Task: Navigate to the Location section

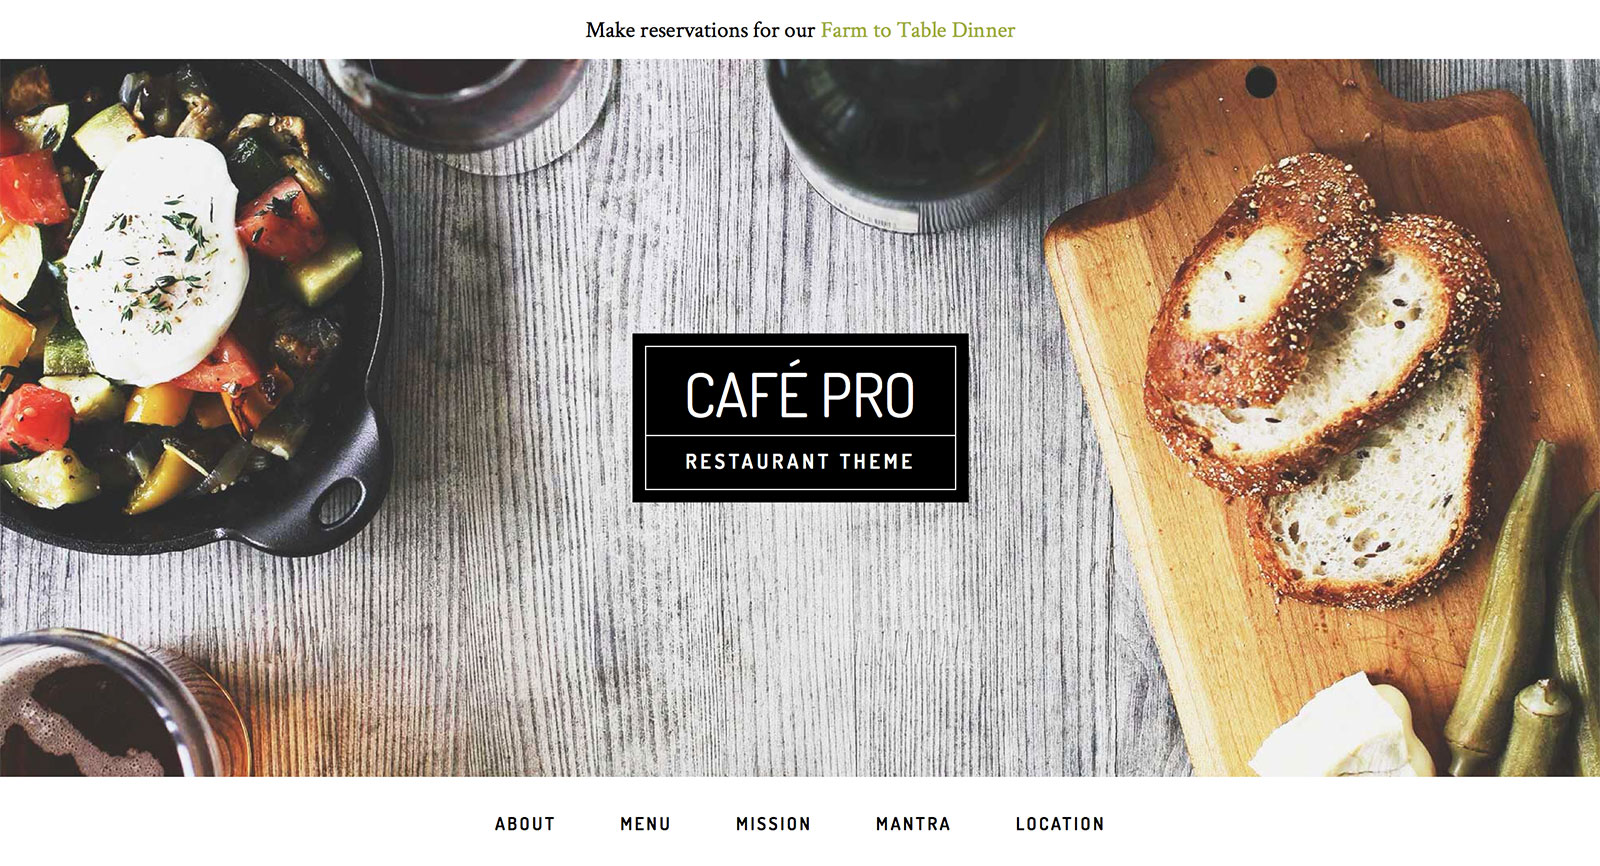Action: (x=1060, y=824)
